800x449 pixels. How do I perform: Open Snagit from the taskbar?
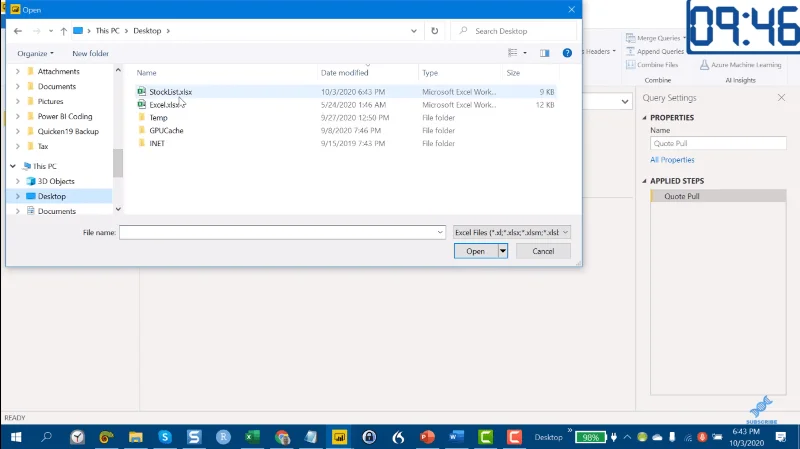click(x=194, y=437)
